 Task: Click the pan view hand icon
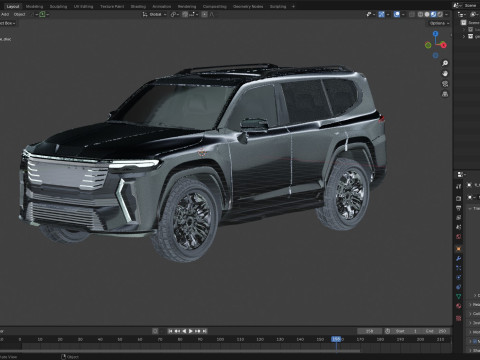pyautogui.click(x=445, y=73)
